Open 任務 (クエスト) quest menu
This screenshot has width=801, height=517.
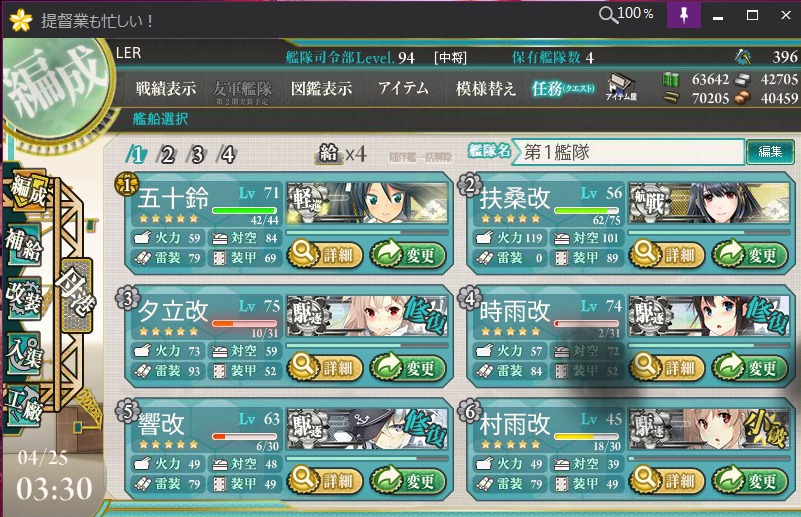563,89
